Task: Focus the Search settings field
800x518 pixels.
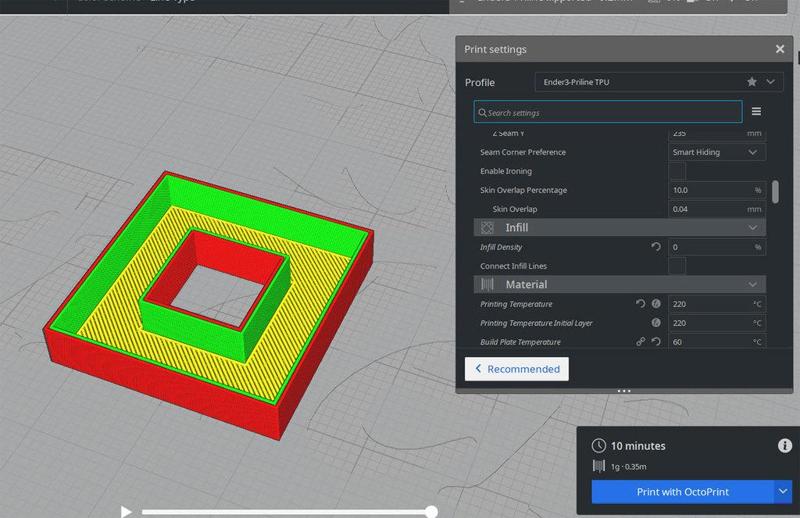Action: [608, 112]
